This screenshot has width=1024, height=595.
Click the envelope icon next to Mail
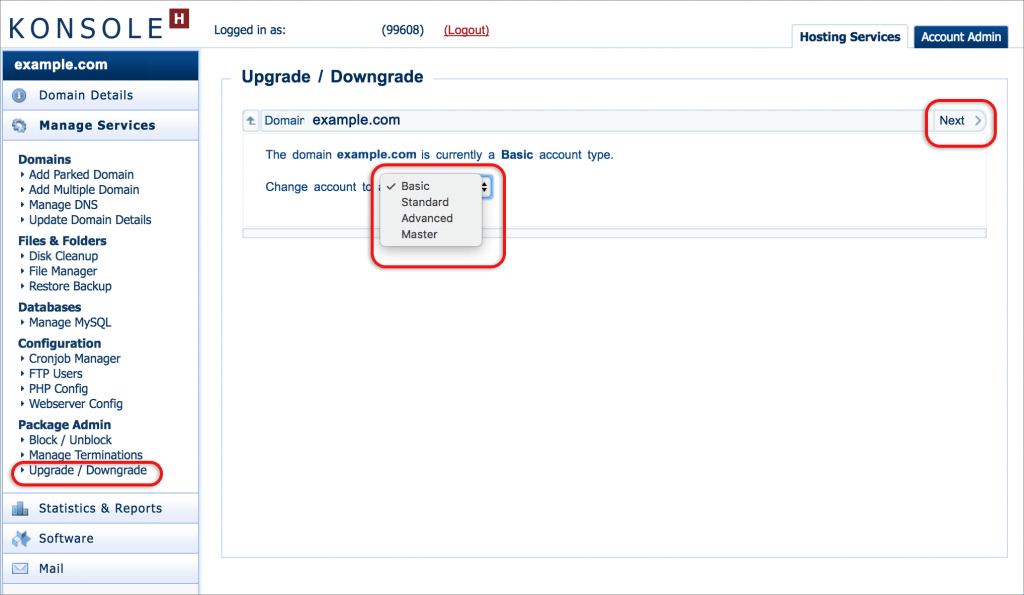[x=22, y=567]
